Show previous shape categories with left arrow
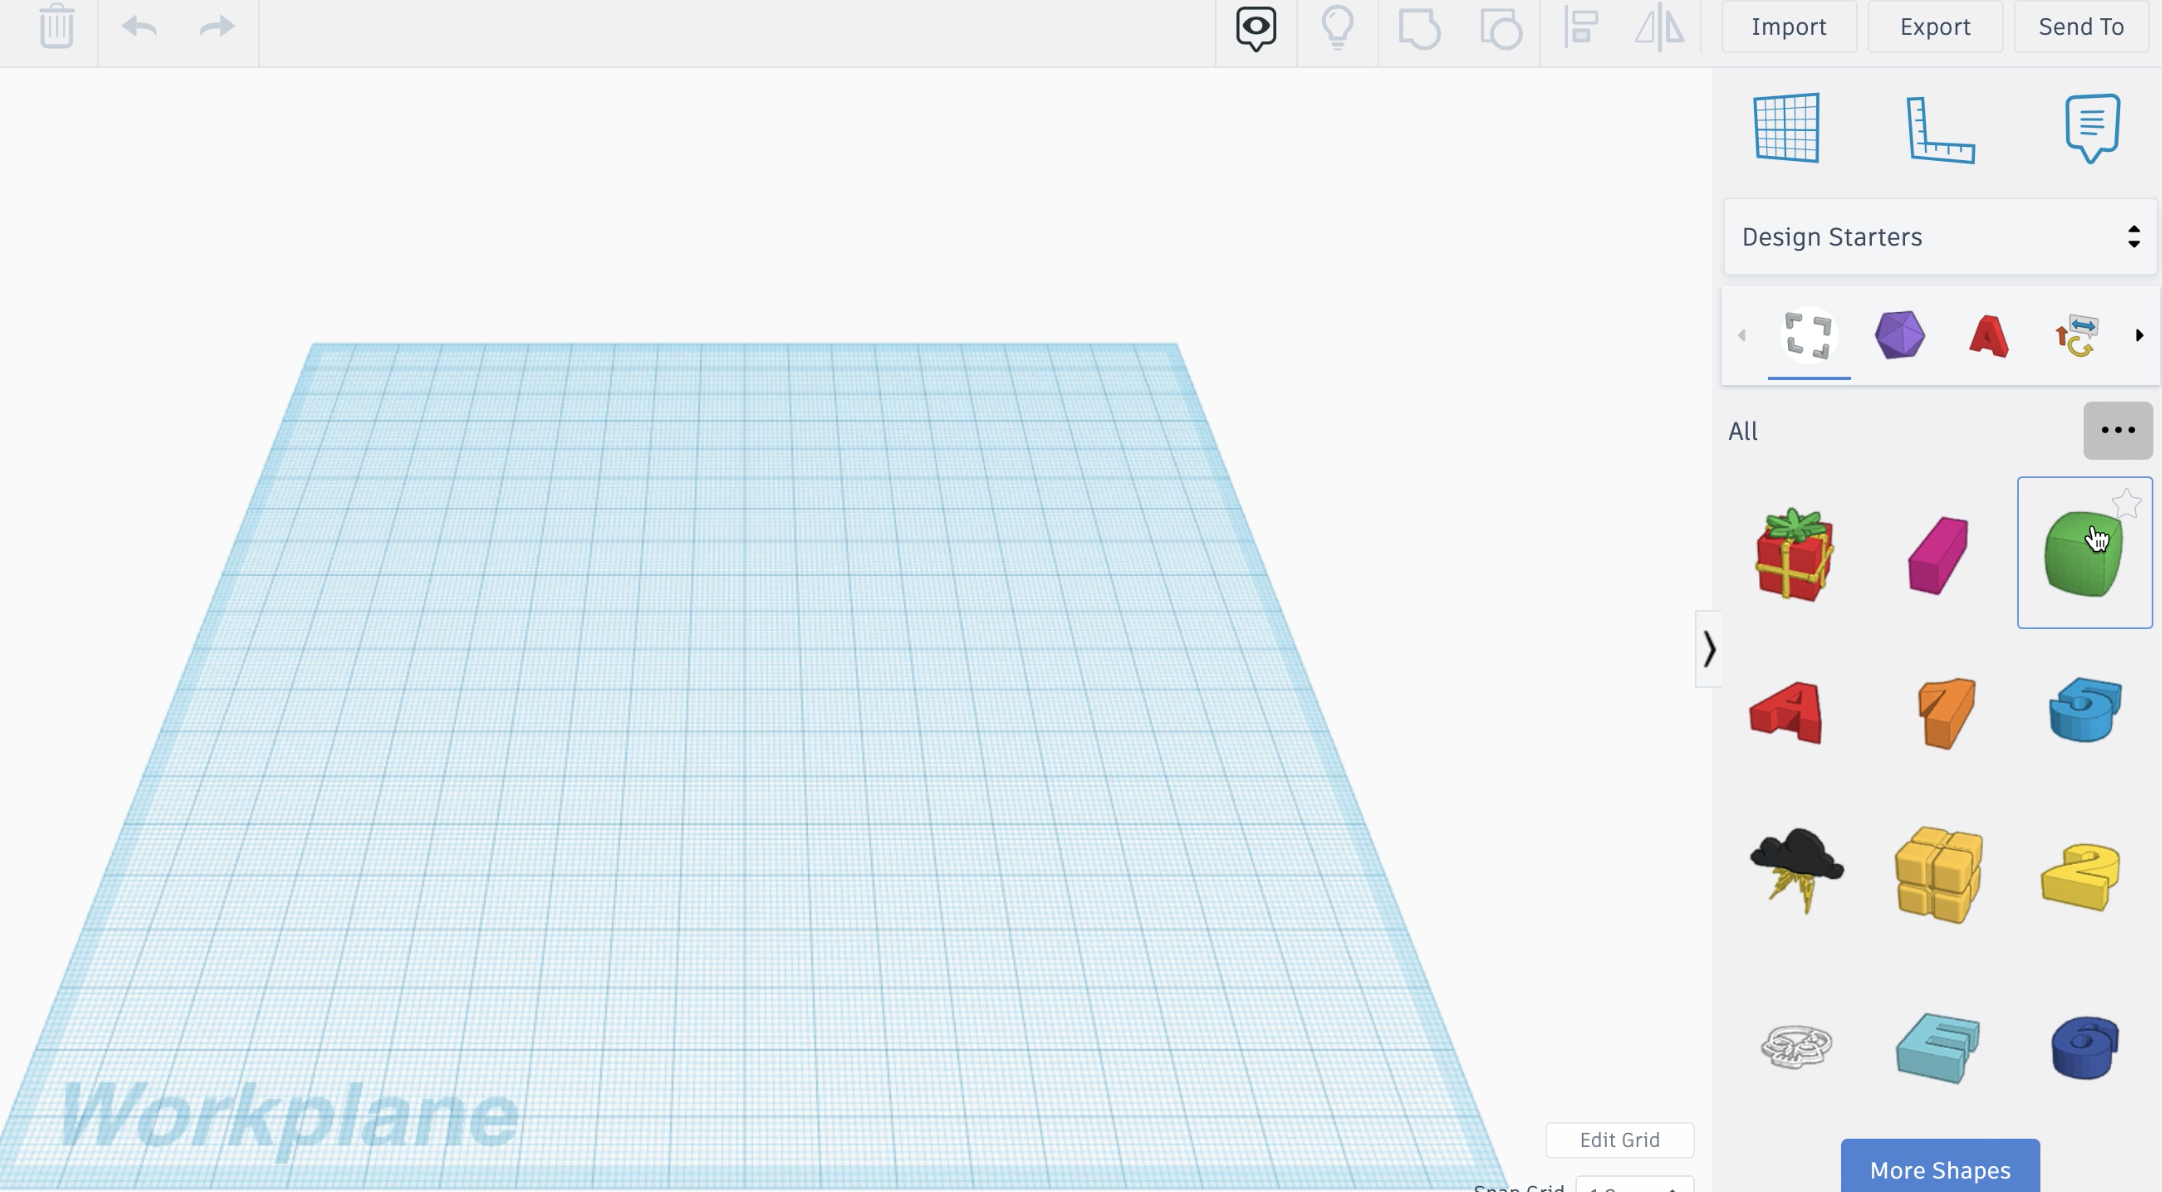The height and width of the screenshot is (1192, 2162). [1742, 335]
